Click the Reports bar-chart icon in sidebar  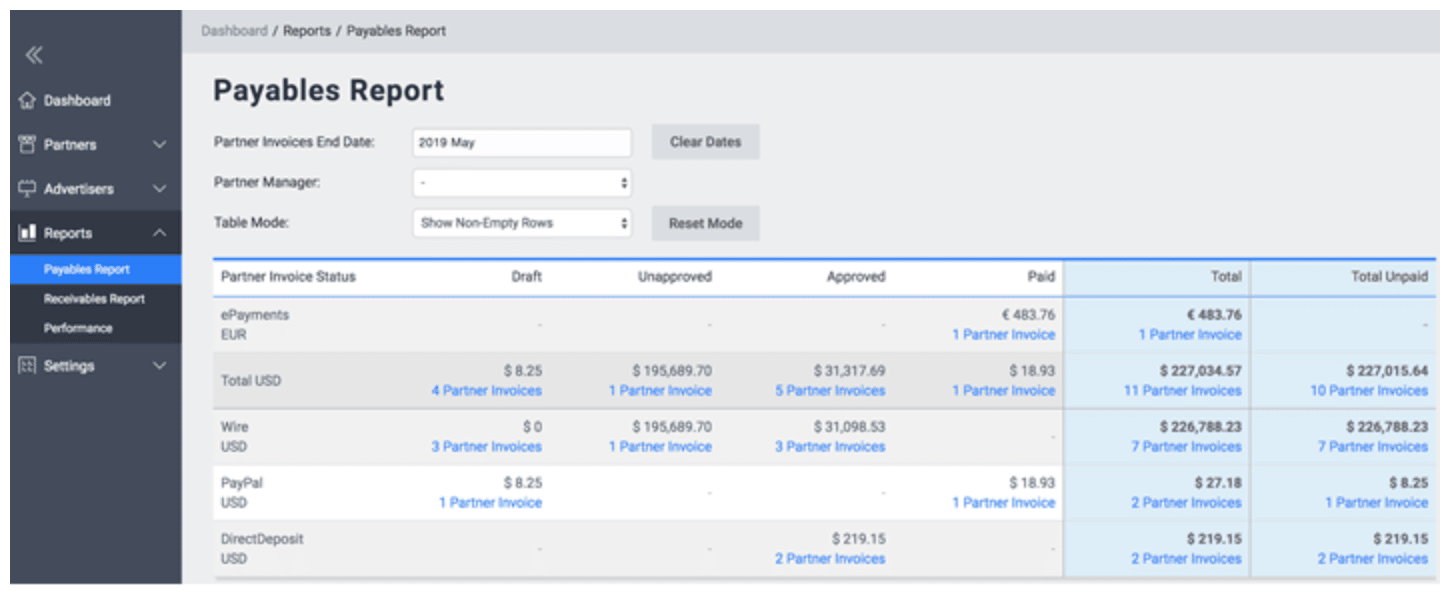(x=26, y=232)
